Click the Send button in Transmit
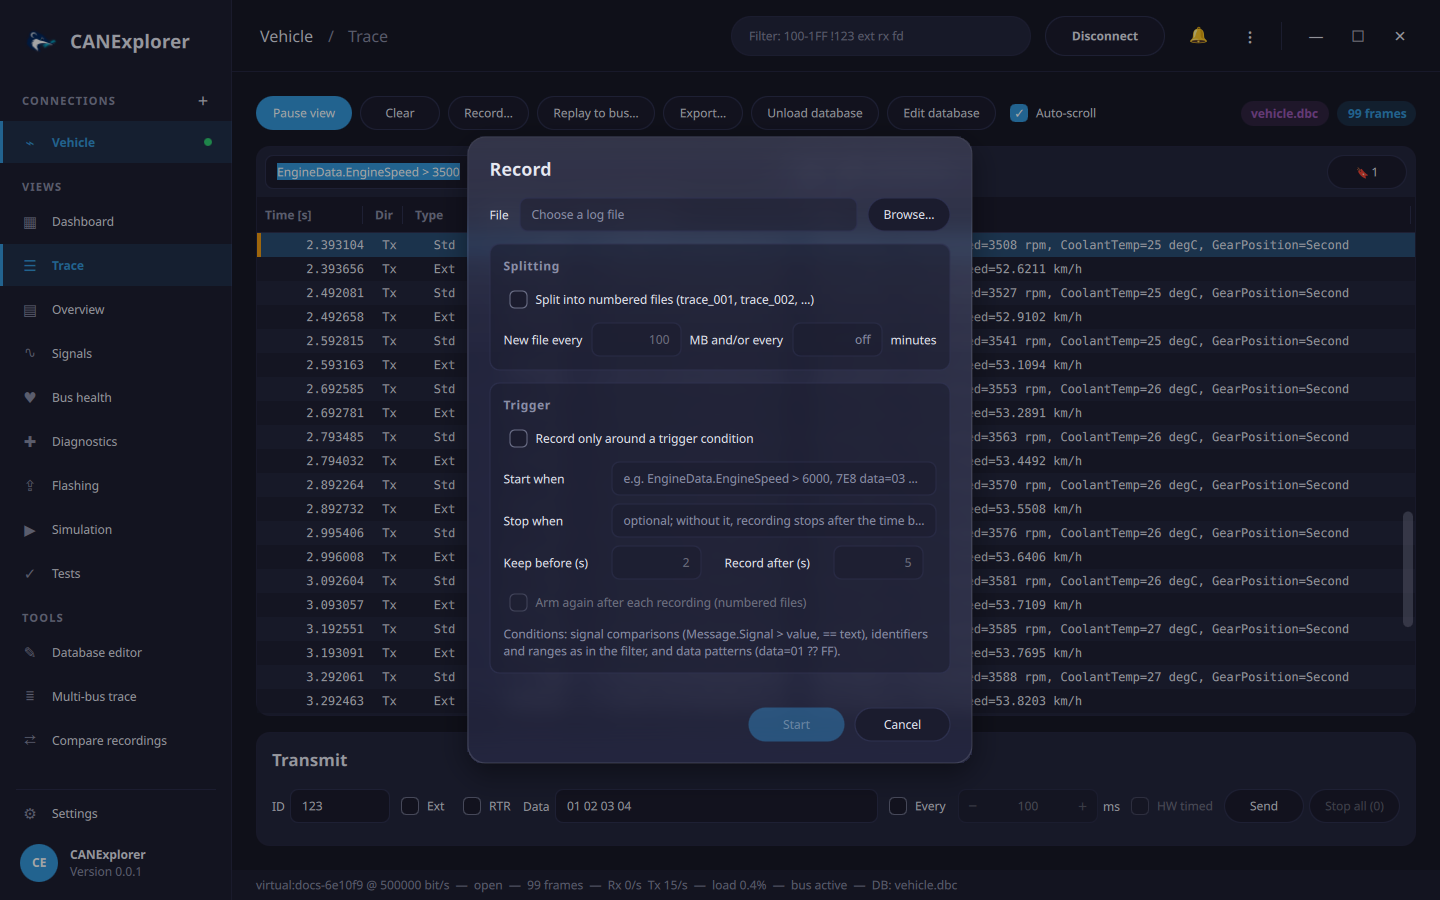 tap(1263, 806)
